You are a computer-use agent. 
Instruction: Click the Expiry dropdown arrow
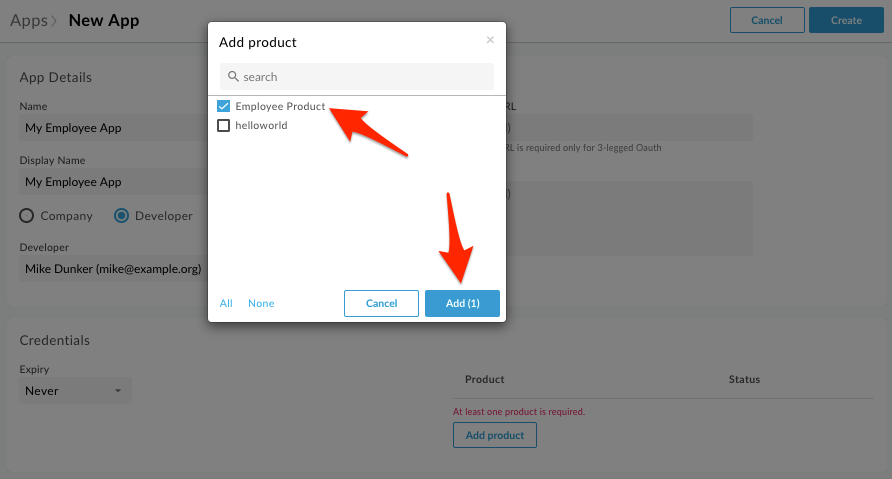[118, 391]
